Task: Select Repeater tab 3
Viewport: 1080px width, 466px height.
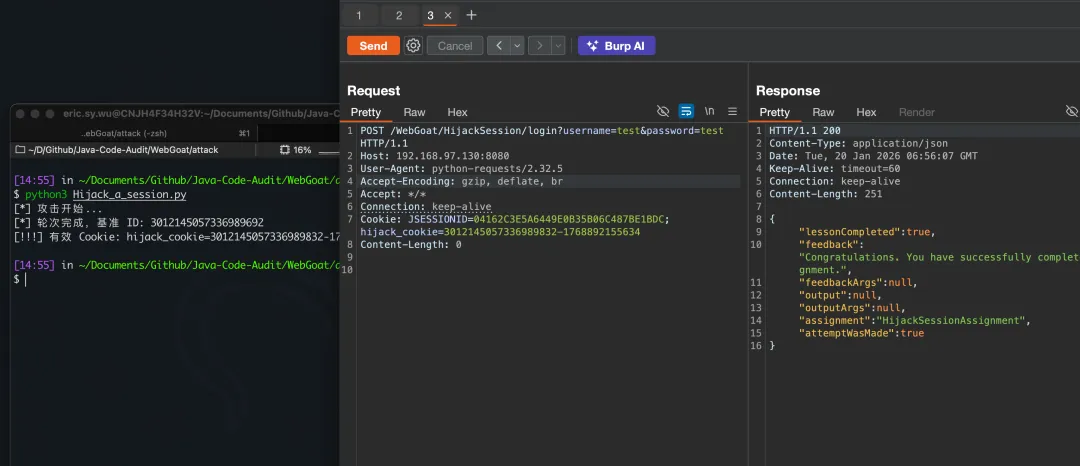Action: coord(430,15)
